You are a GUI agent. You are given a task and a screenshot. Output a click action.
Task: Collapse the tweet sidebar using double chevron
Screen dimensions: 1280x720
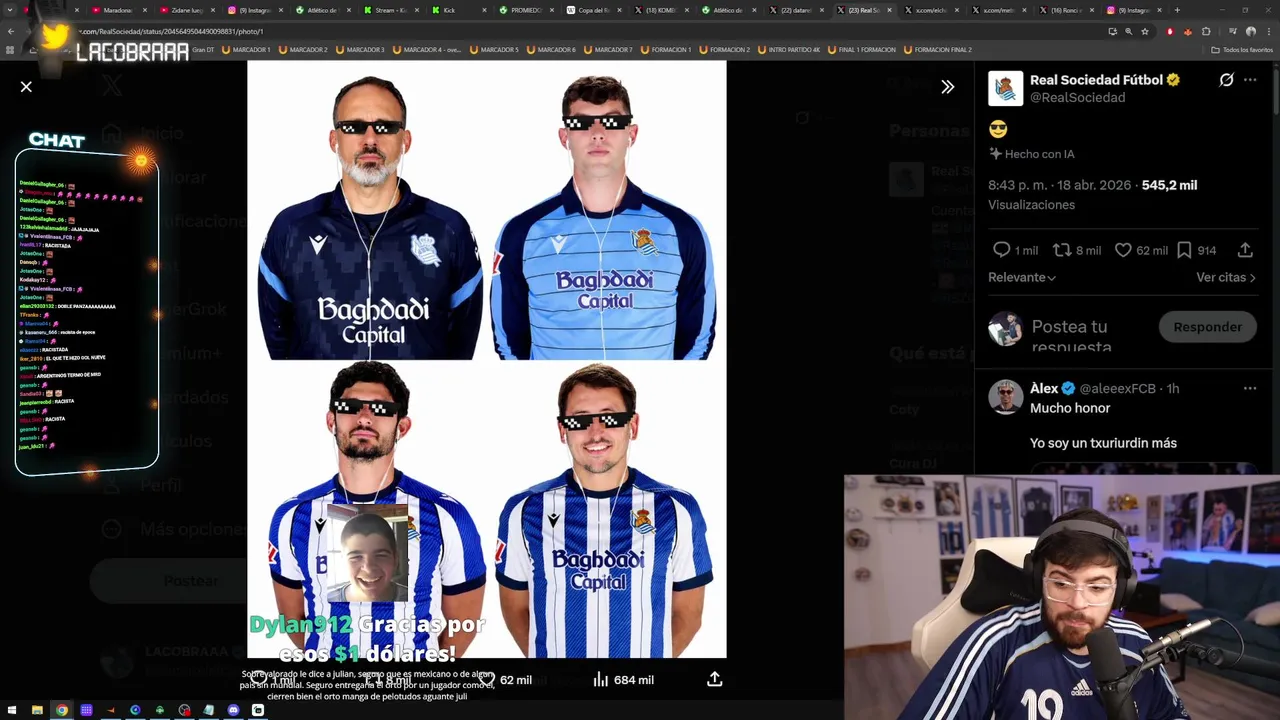click(x=947, y=87)
